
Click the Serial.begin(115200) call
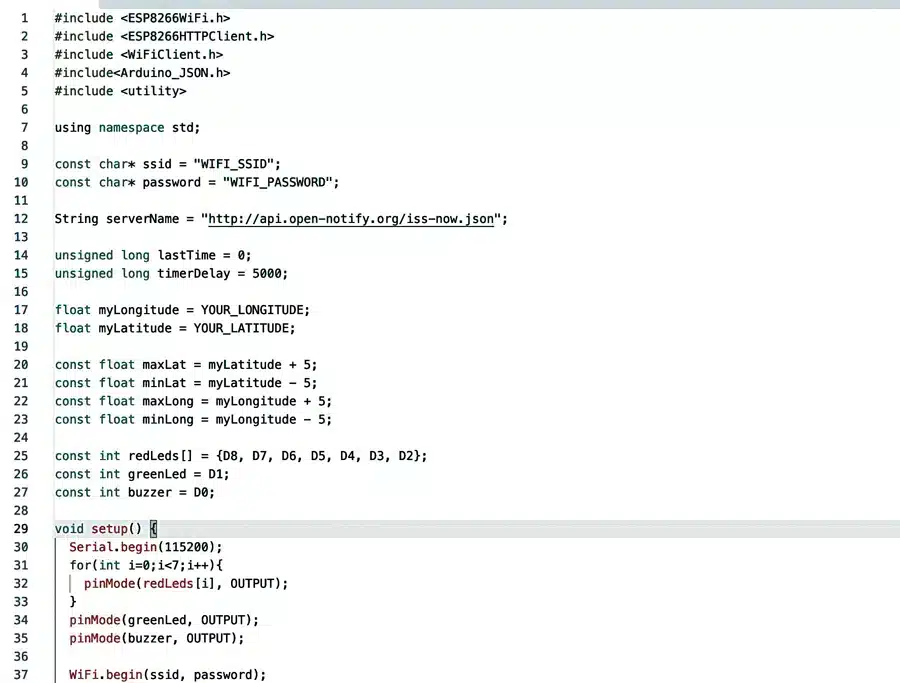coord(146,547)
